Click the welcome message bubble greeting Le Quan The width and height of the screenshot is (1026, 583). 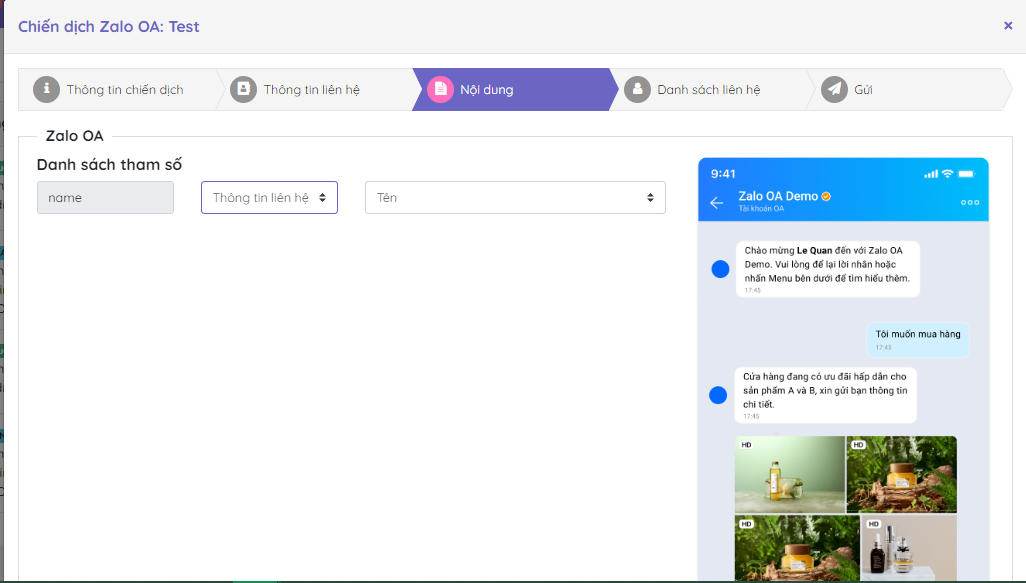[828, 269]
